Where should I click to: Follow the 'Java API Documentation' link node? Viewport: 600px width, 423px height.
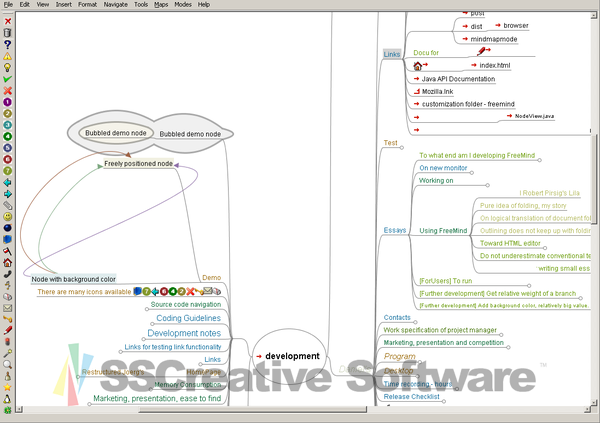455,79
